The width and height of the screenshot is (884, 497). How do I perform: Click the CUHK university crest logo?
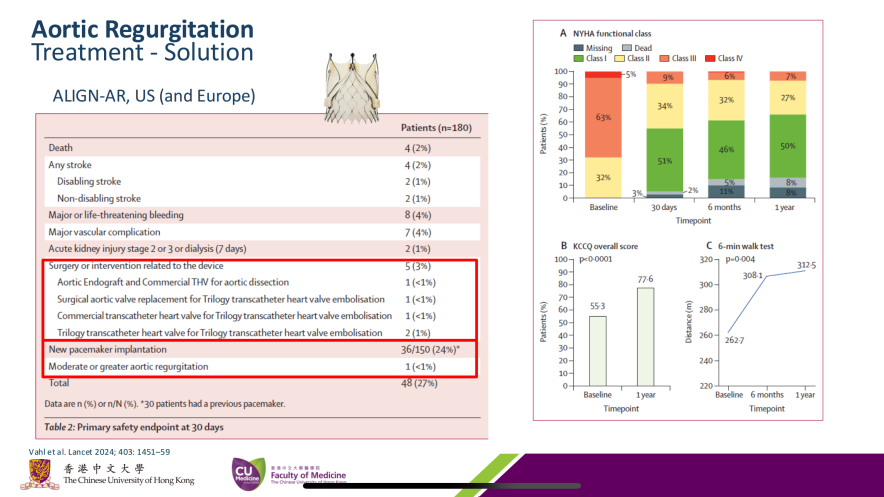click(39, 474)
